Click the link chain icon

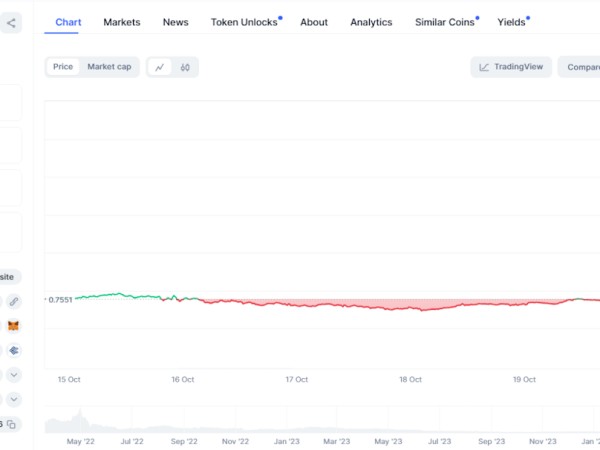pos(14,302)
